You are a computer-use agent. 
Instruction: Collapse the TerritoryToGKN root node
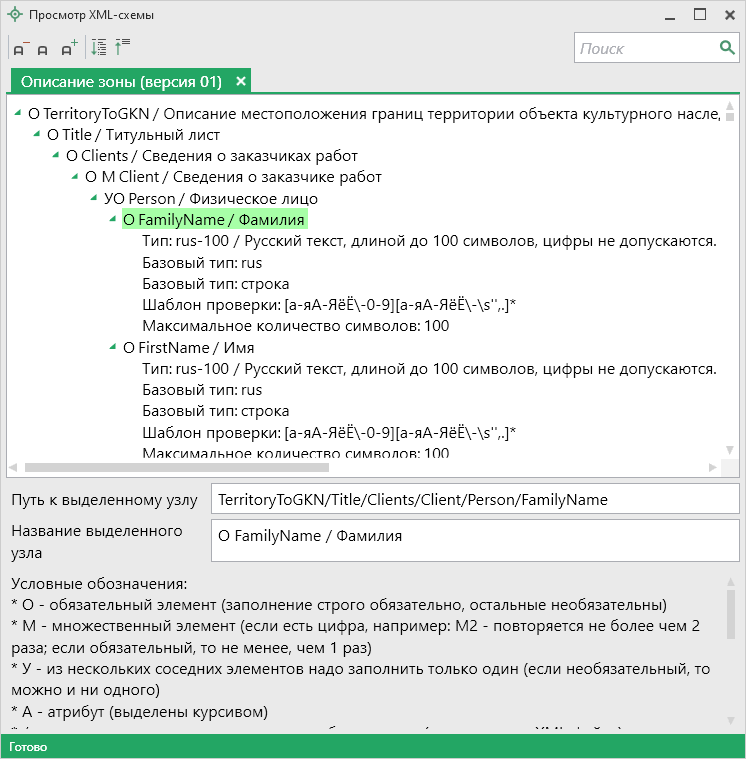(x=19, y=114)
